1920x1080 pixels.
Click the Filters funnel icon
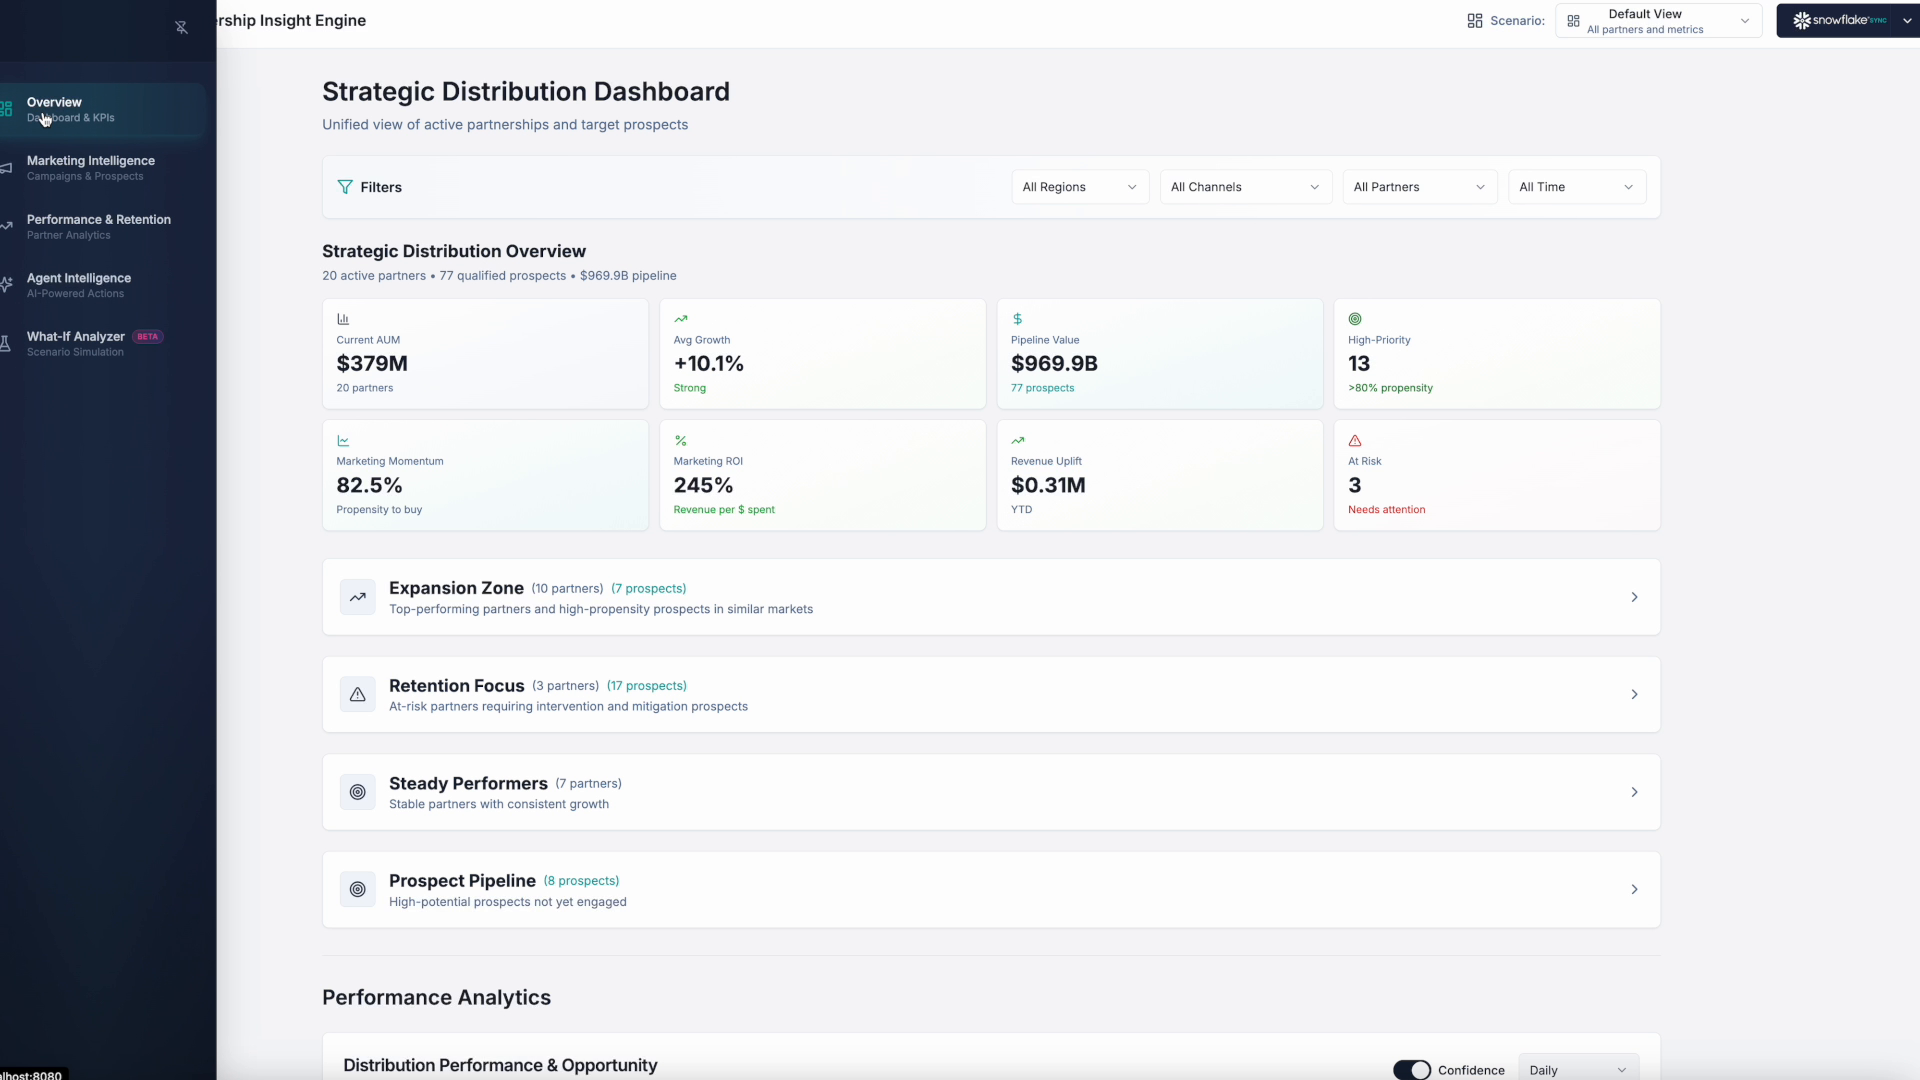point(345,187)
